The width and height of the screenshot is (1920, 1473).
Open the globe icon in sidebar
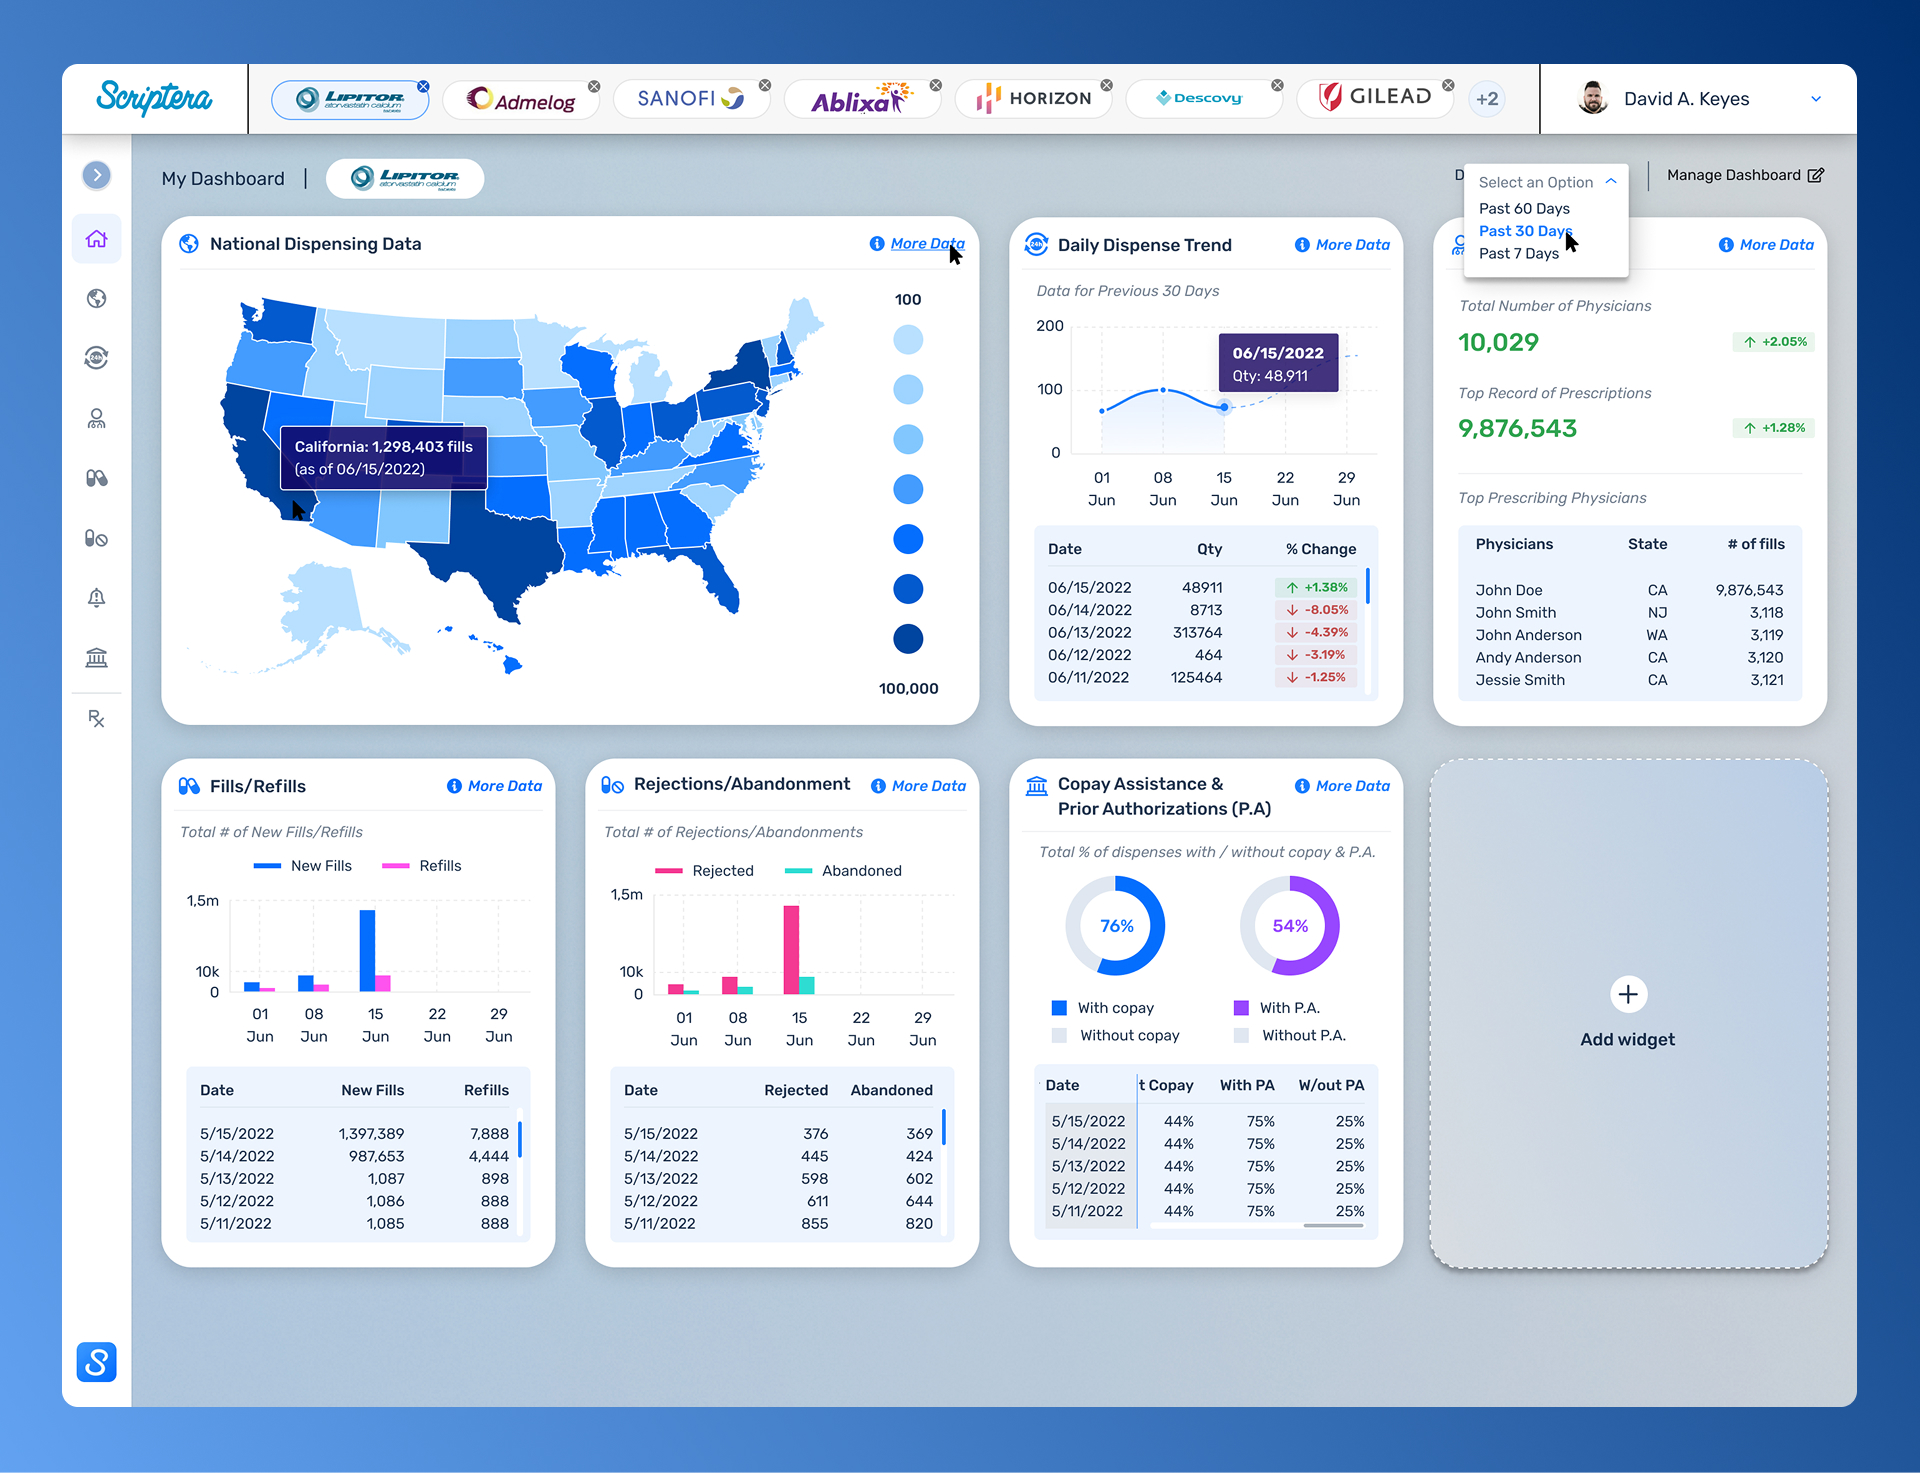pos(96,298)
